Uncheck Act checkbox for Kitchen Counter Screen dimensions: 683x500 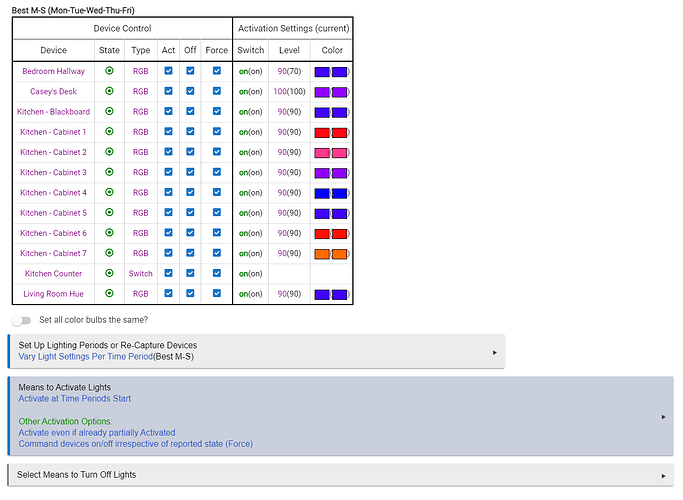coord(169,273)
